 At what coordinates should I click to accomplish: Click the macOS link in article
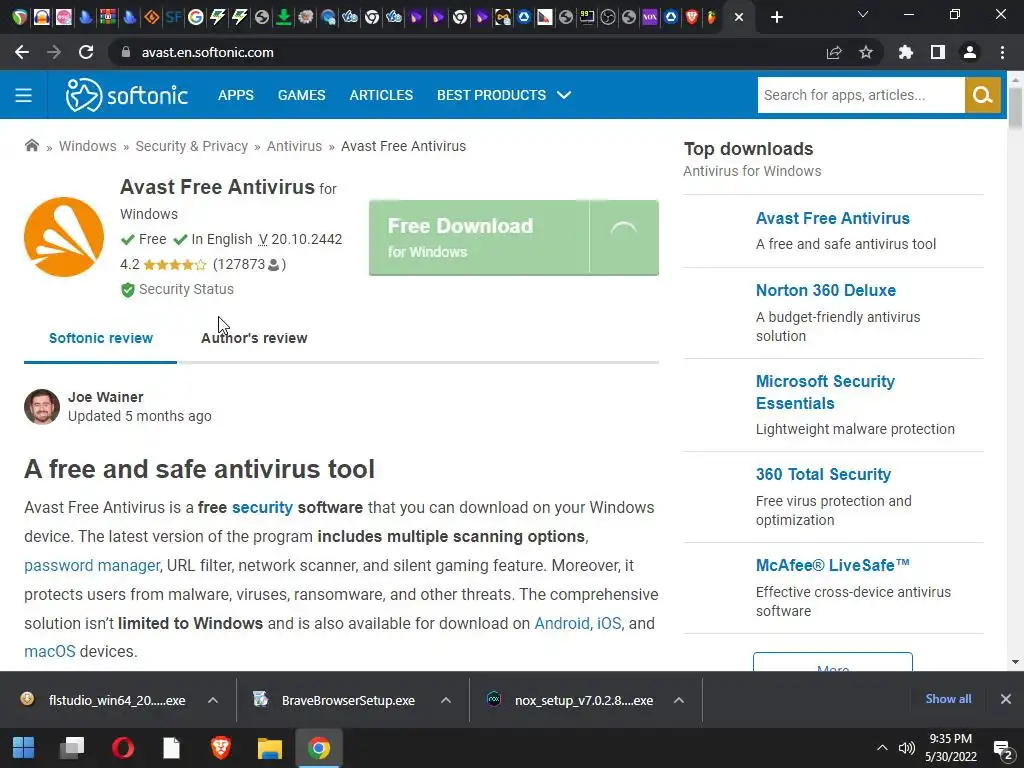point(50,652)
